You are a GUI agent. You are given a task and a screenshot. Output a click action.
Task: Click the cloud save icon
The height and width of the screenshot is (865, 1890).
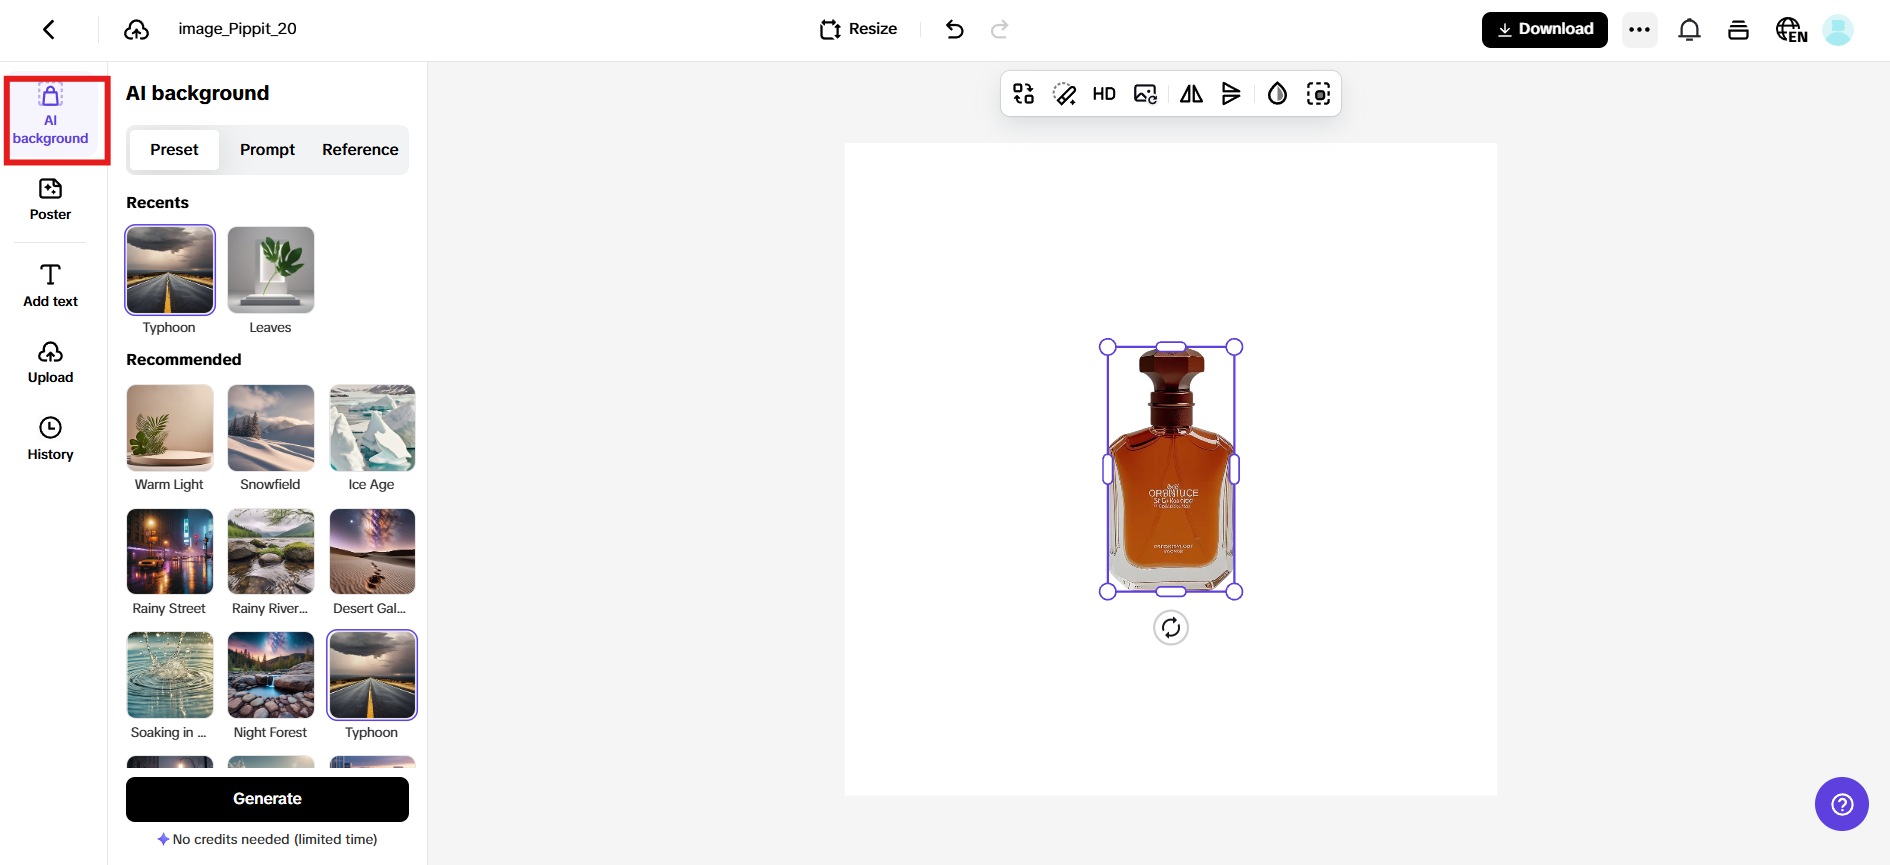(137, 29)
